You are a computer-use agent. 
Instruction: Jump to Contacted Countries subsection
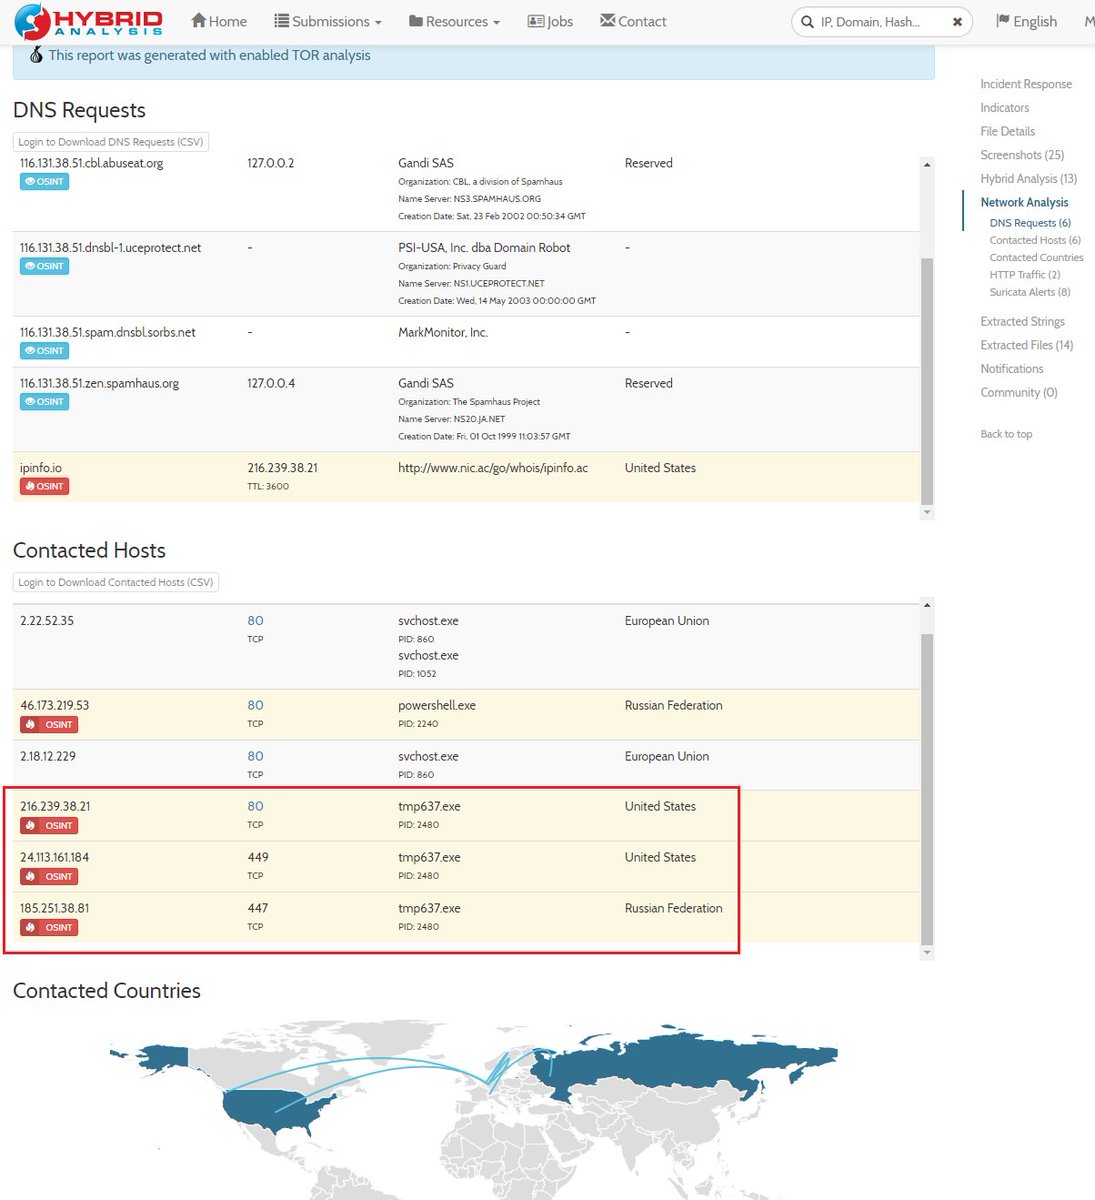coord(1036,257)
